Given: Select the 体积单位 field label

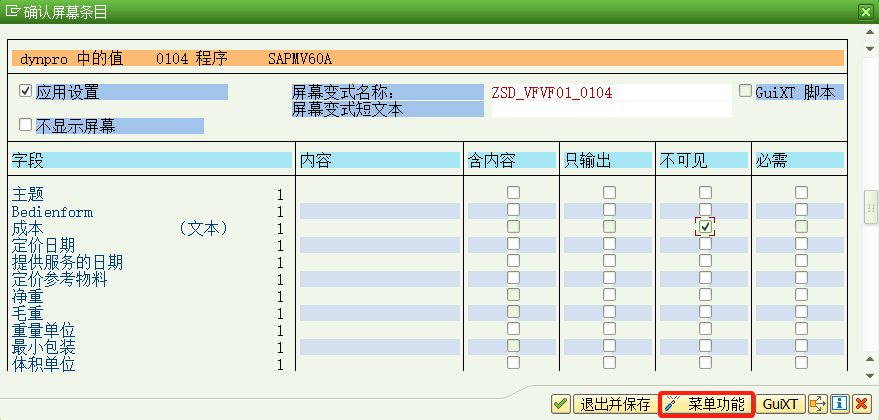Looking at the screenshot, I should 44,364.
